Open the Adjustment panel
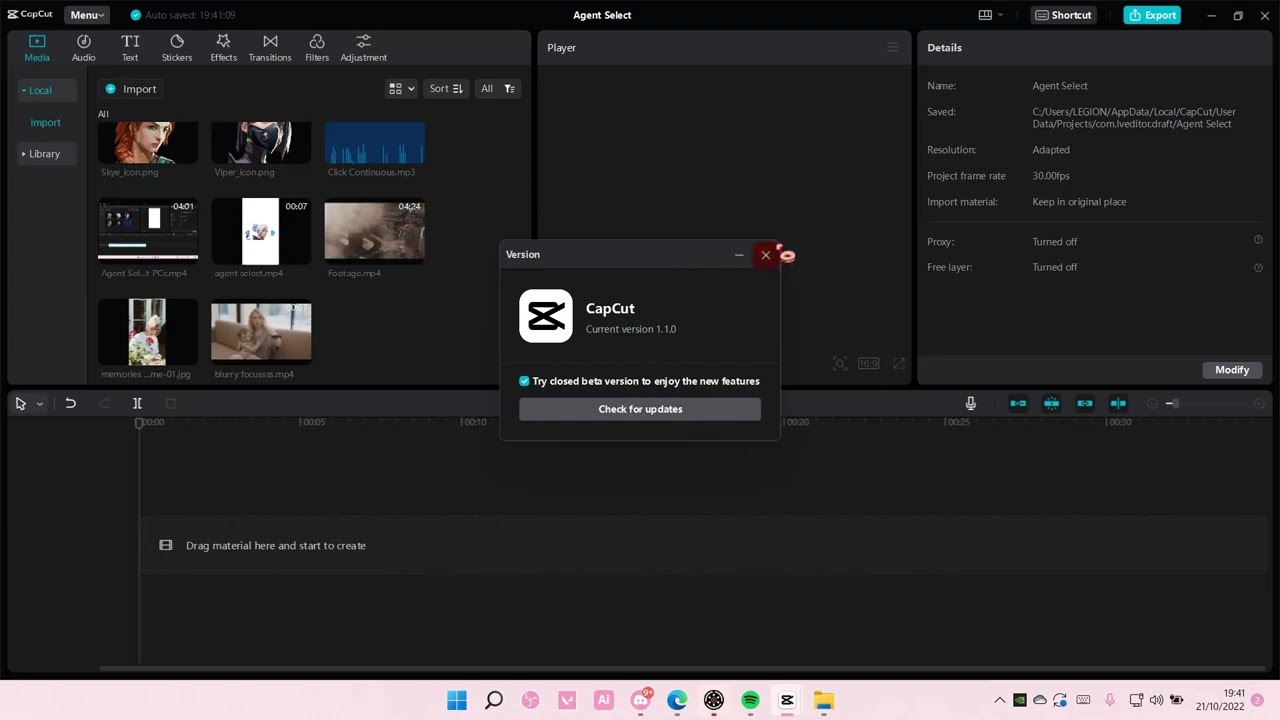 coord(363,47)
